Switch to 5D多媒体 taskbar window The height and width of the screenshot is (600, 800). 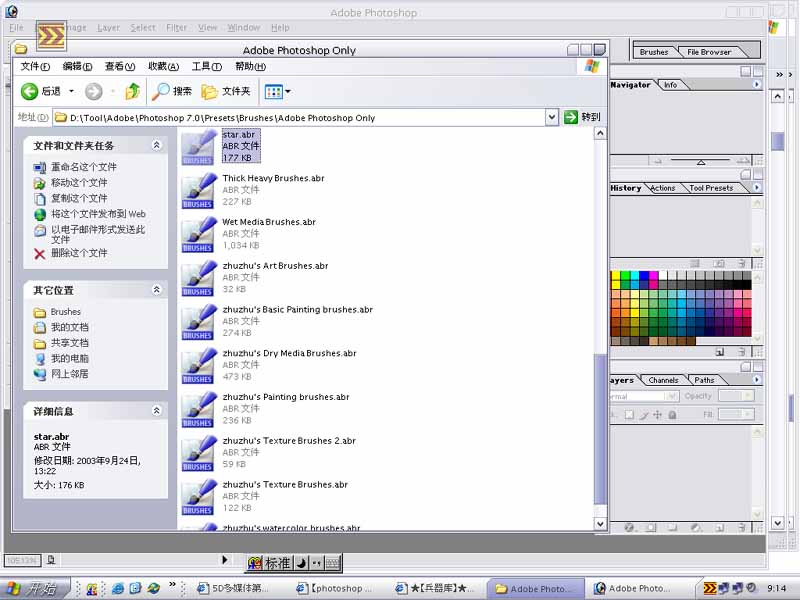pyautogui.click(x=234, y=589)
